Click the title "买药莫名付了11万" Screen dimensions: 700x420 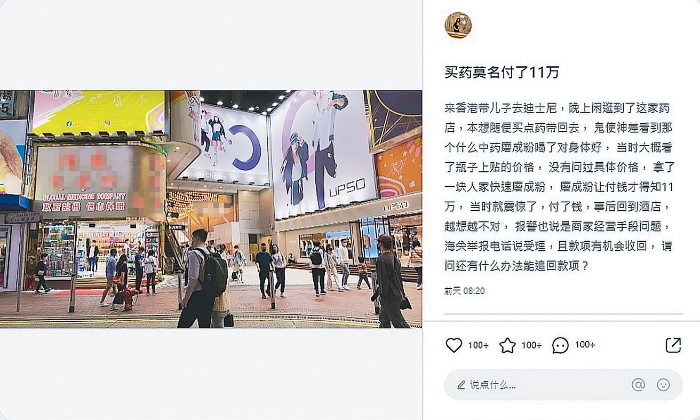[x=501, y=72]
